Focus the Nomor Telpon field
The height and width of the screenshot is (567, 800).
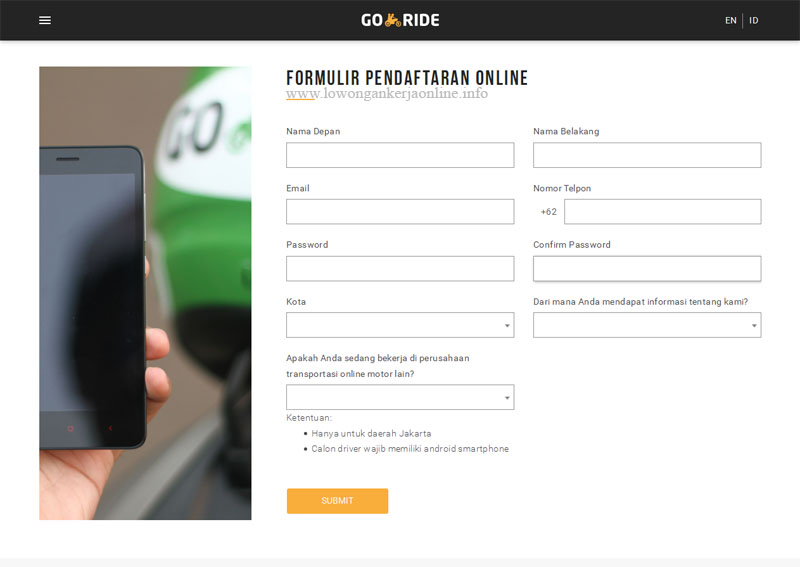point(663,212)
